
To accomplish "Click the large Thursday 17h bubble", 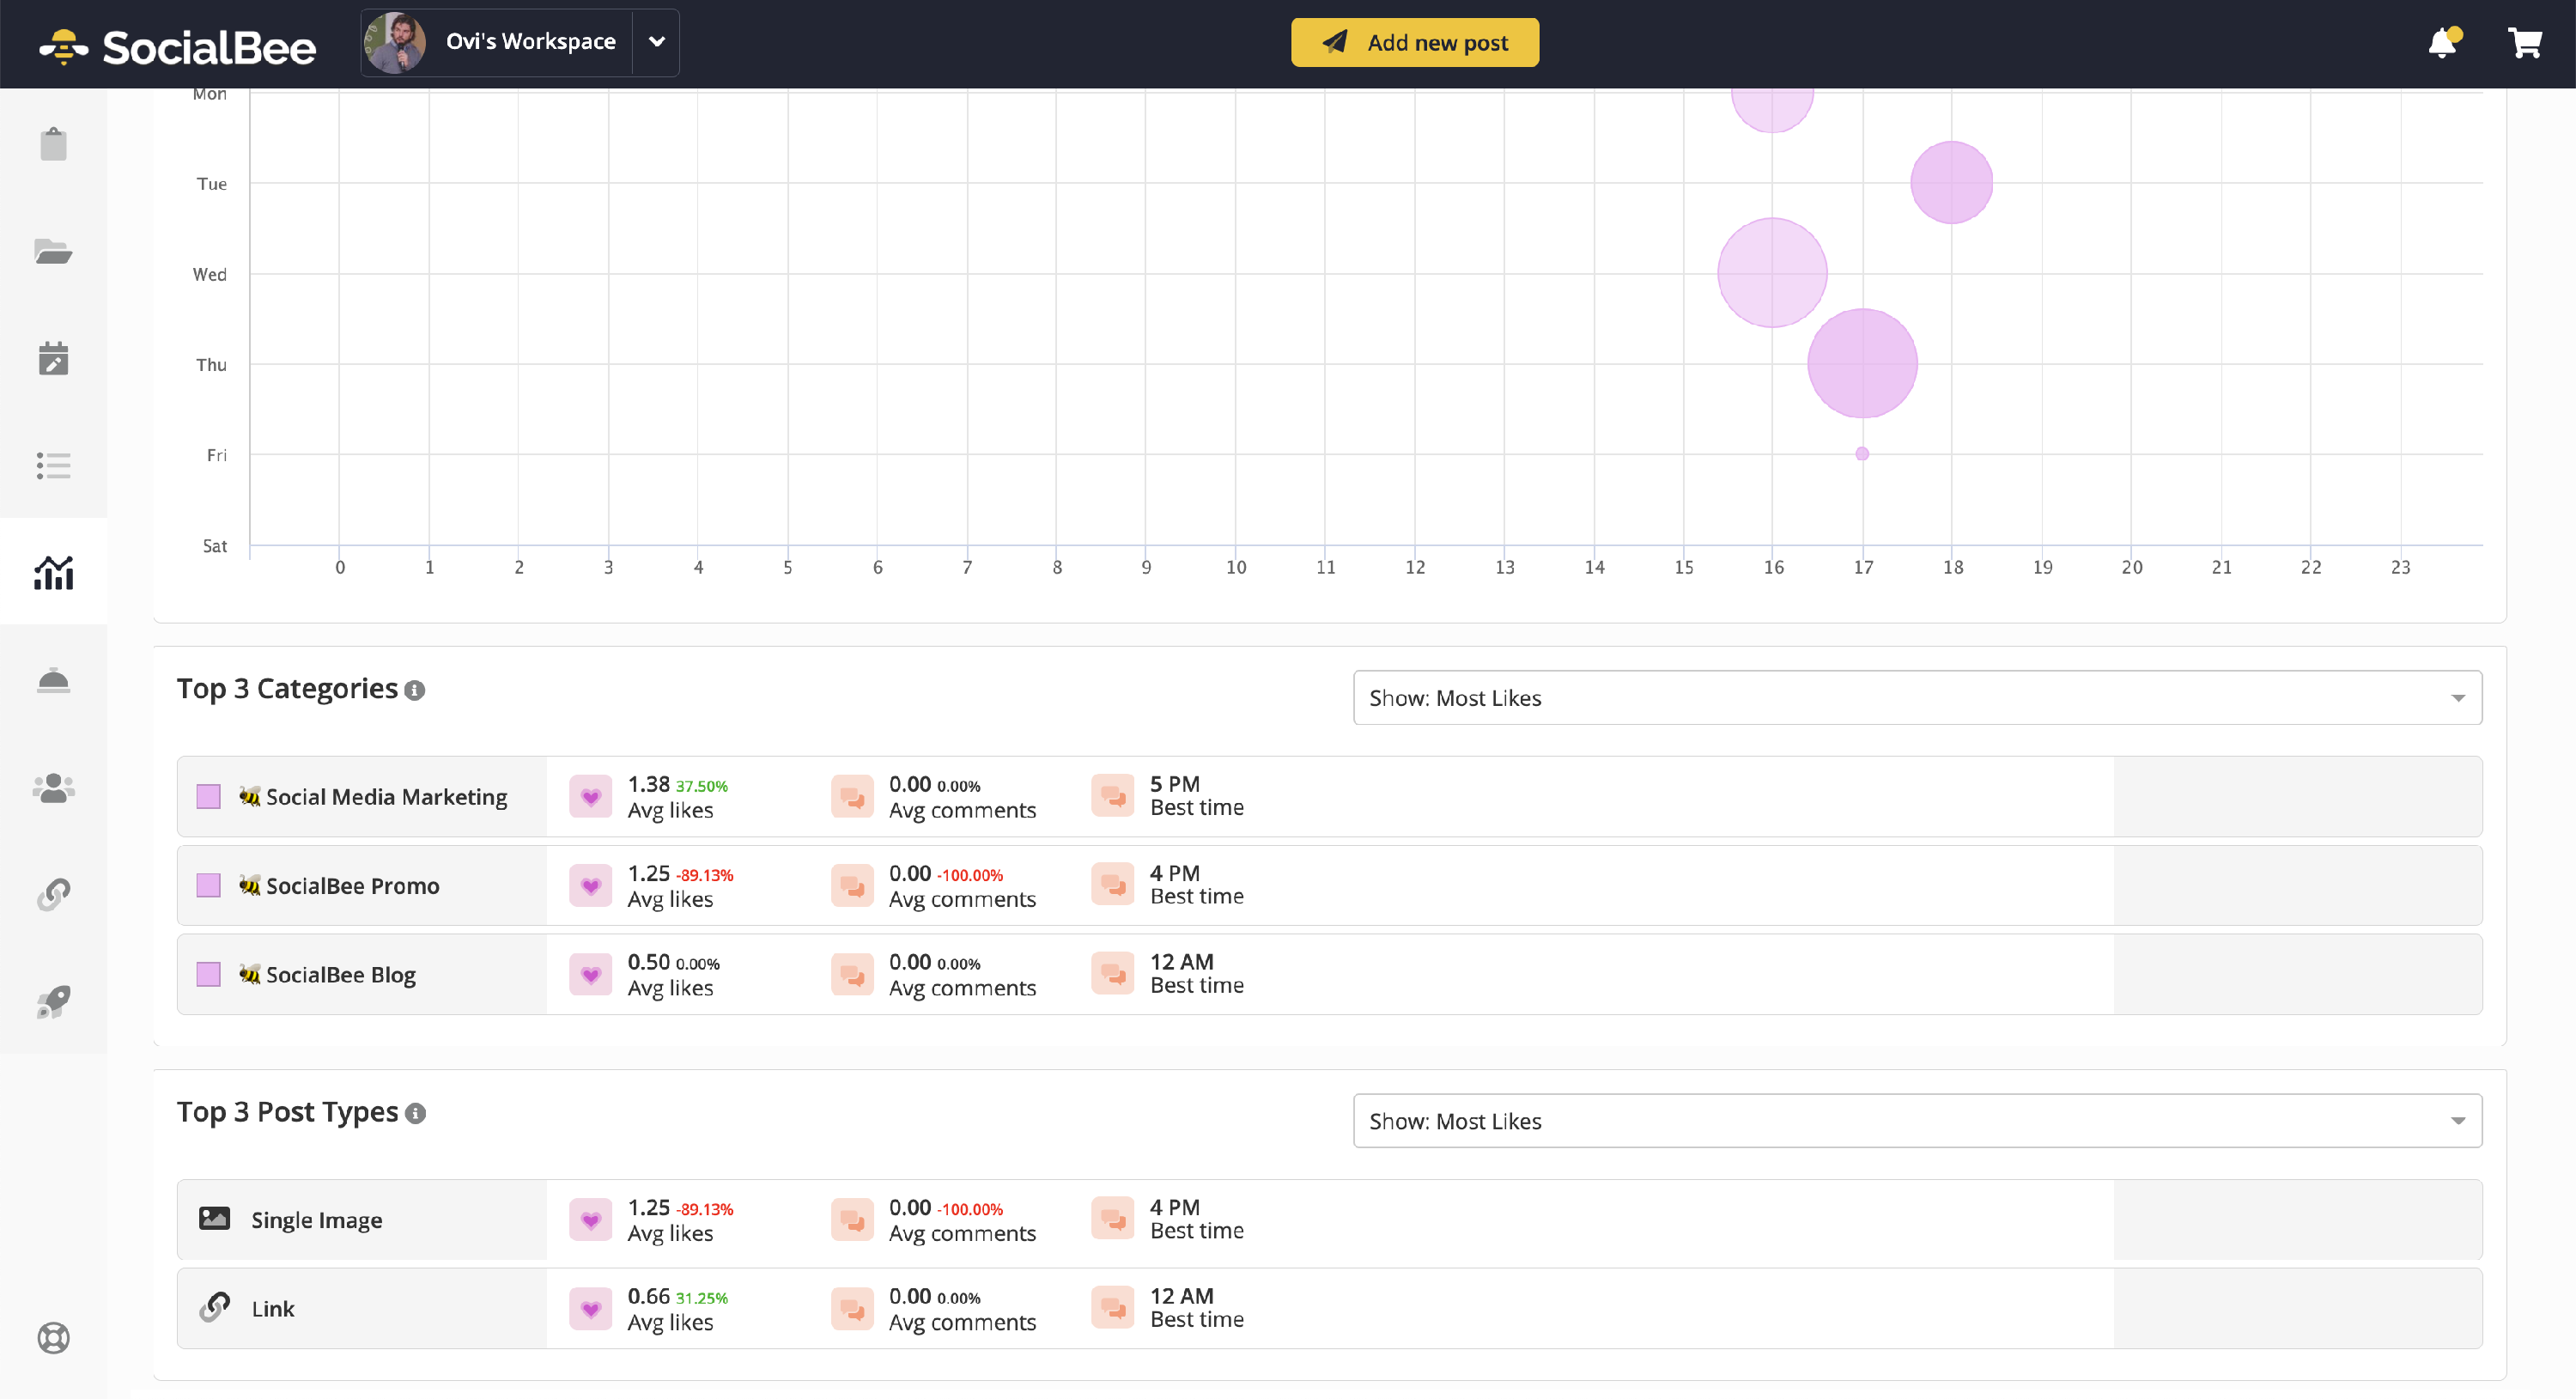I will [x=1862, y=363].
